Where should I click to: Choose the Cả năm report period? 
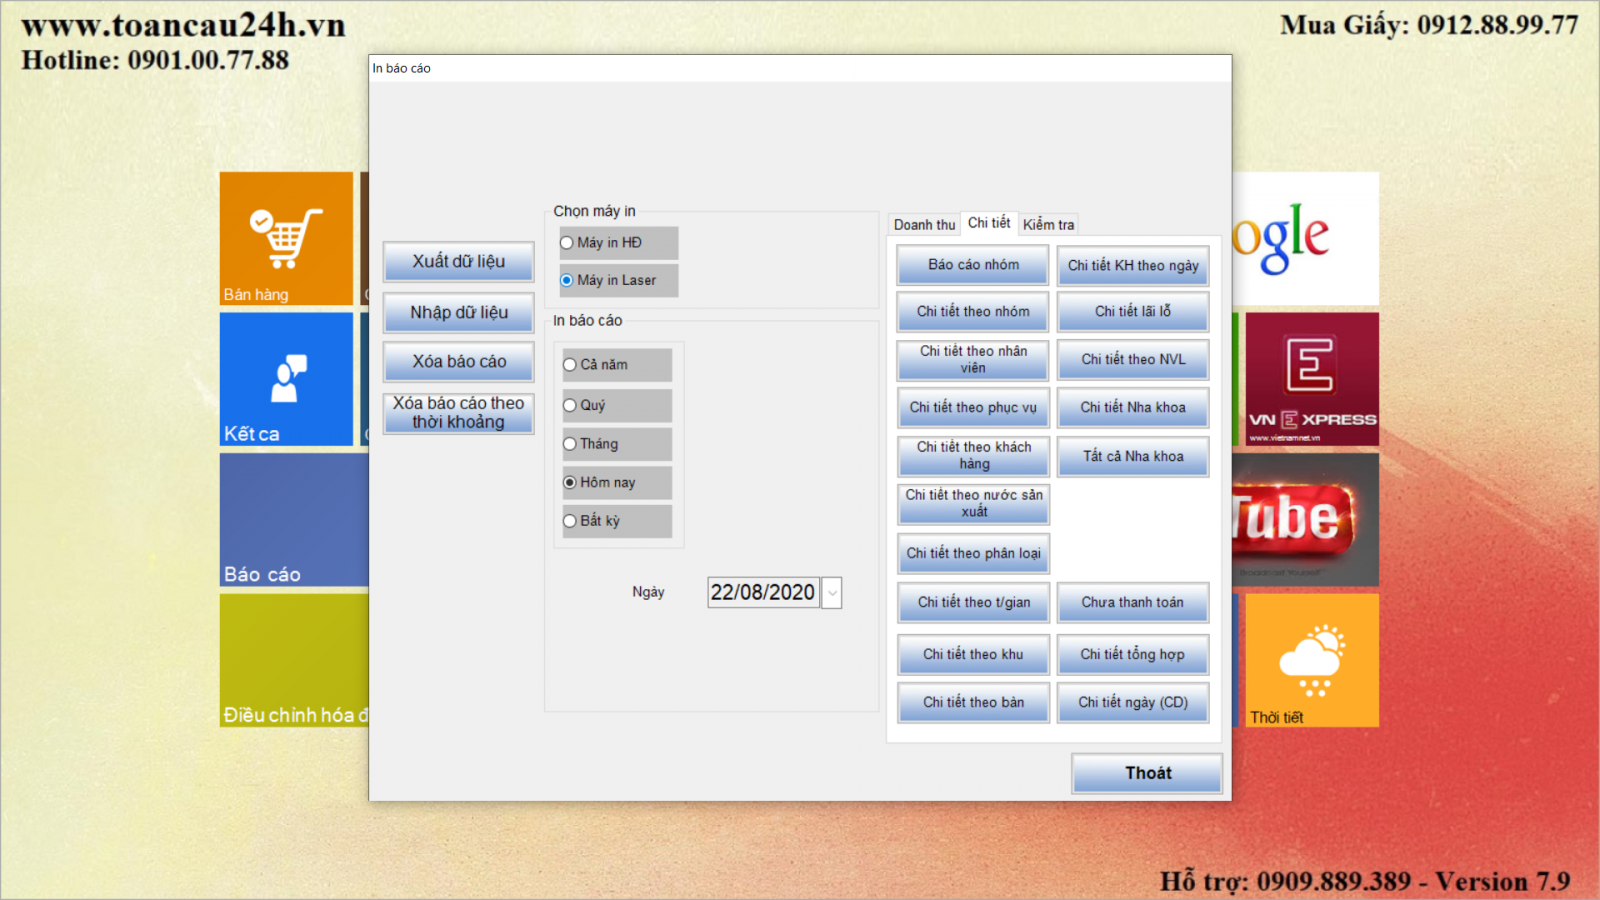[570, 365]
